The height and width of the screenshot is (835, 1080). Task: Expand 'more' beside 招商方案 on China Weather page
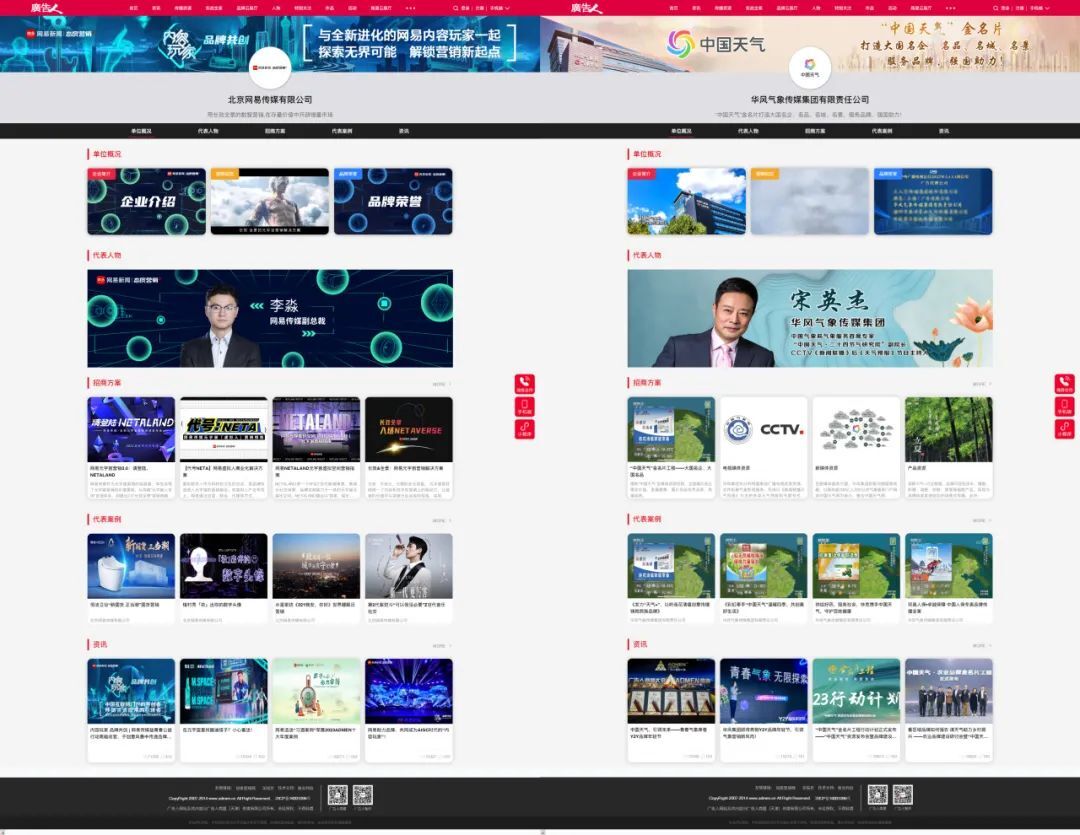click(x=982, y=384)
